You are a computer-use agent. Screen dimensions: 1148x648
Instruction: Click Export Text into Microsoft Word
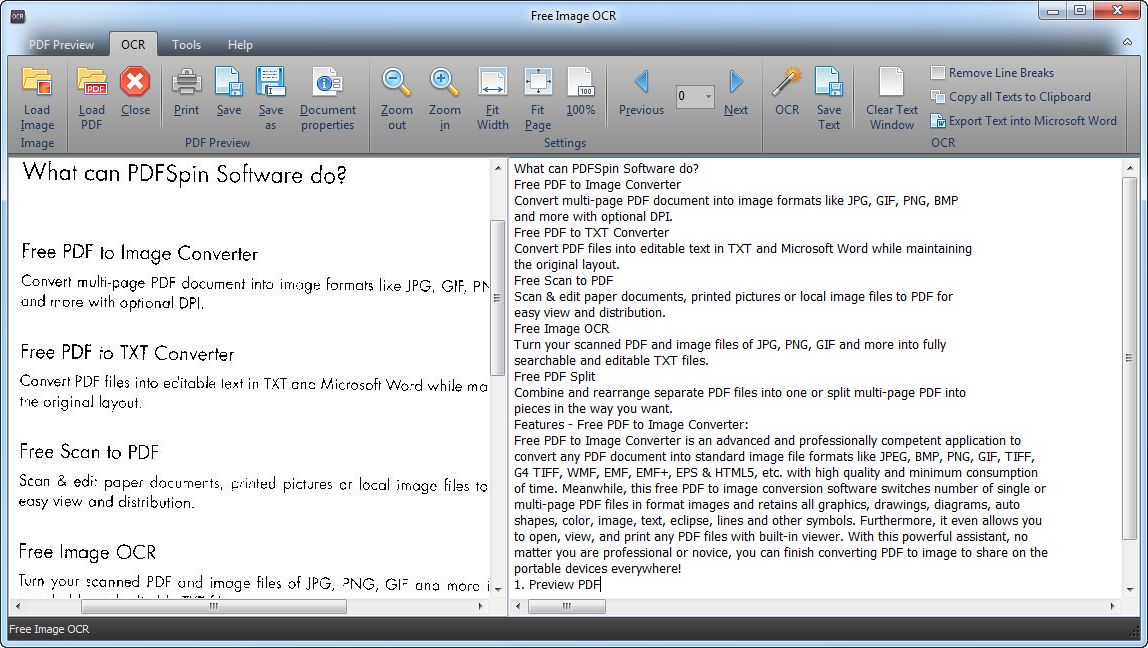tap(1024, 121)
